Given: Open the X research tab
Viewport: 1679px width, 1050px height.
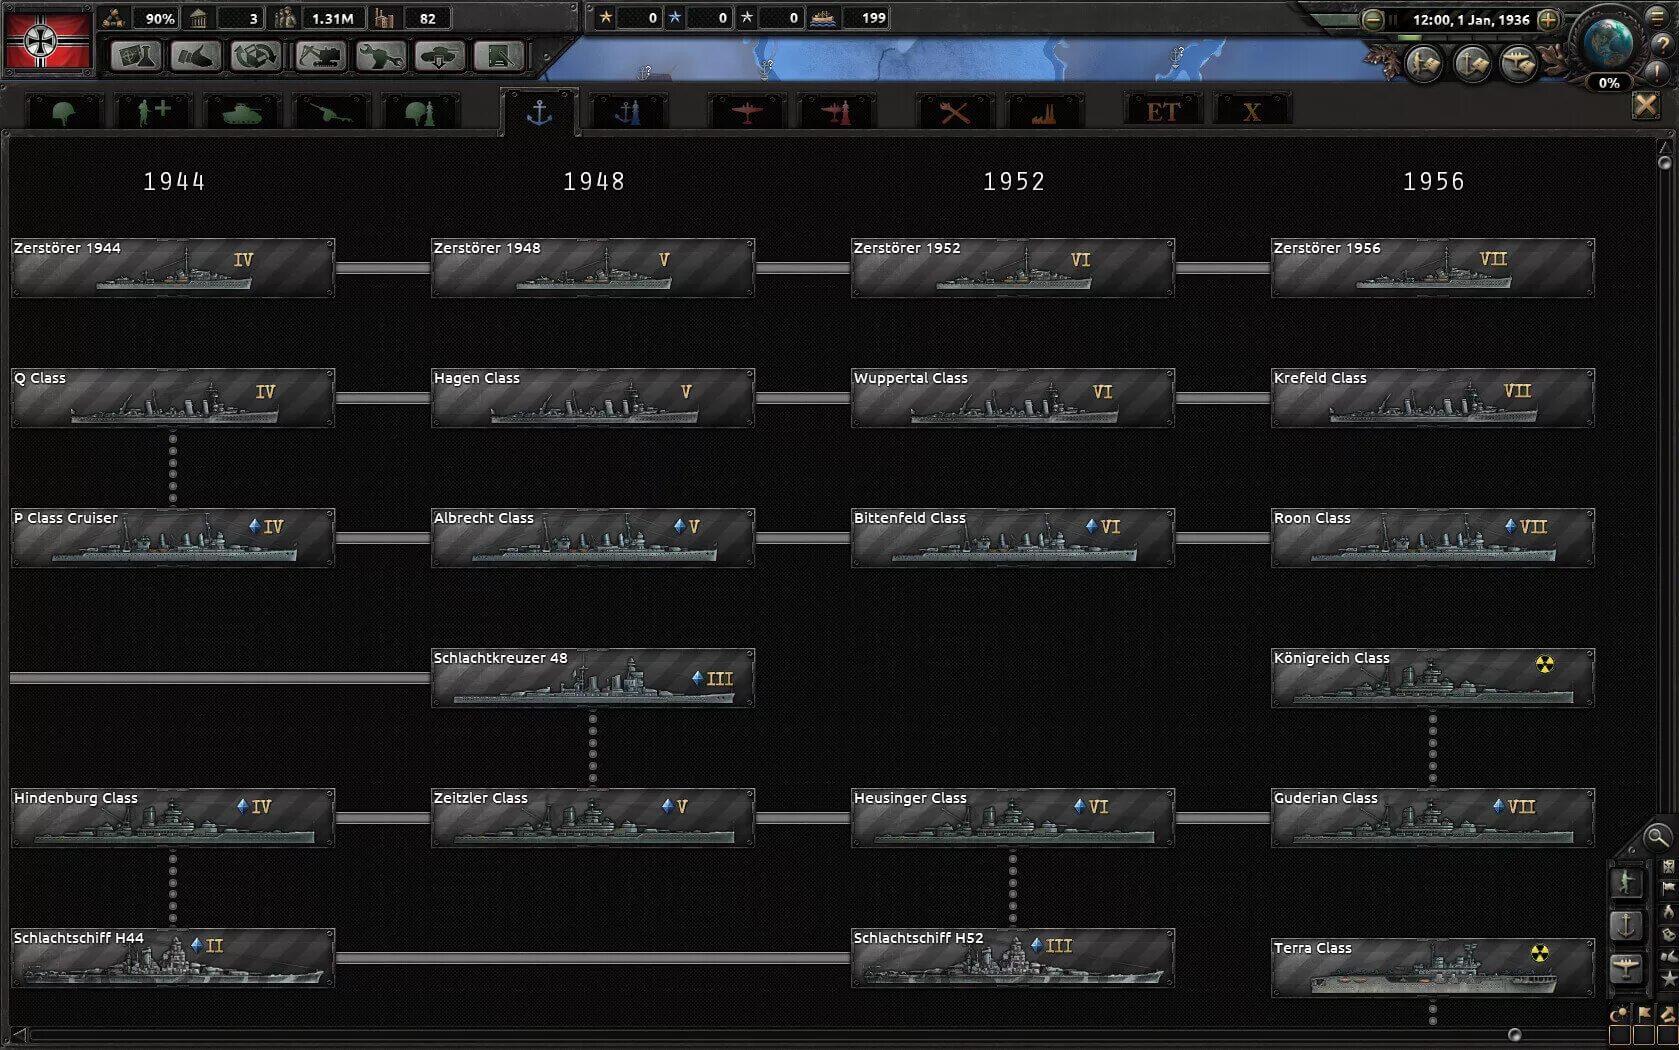Looking at the screenshot, I should (x=1252, y=111).
